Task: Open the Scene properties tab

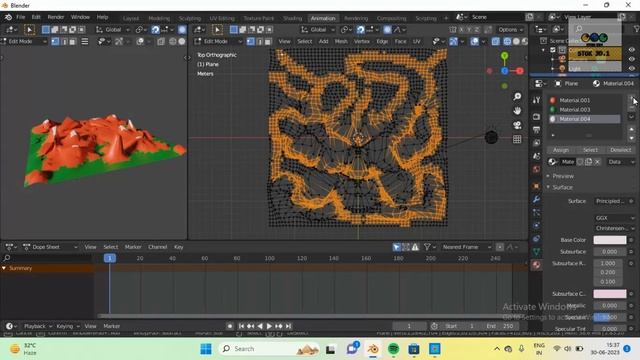Action: tap(536, 156)
